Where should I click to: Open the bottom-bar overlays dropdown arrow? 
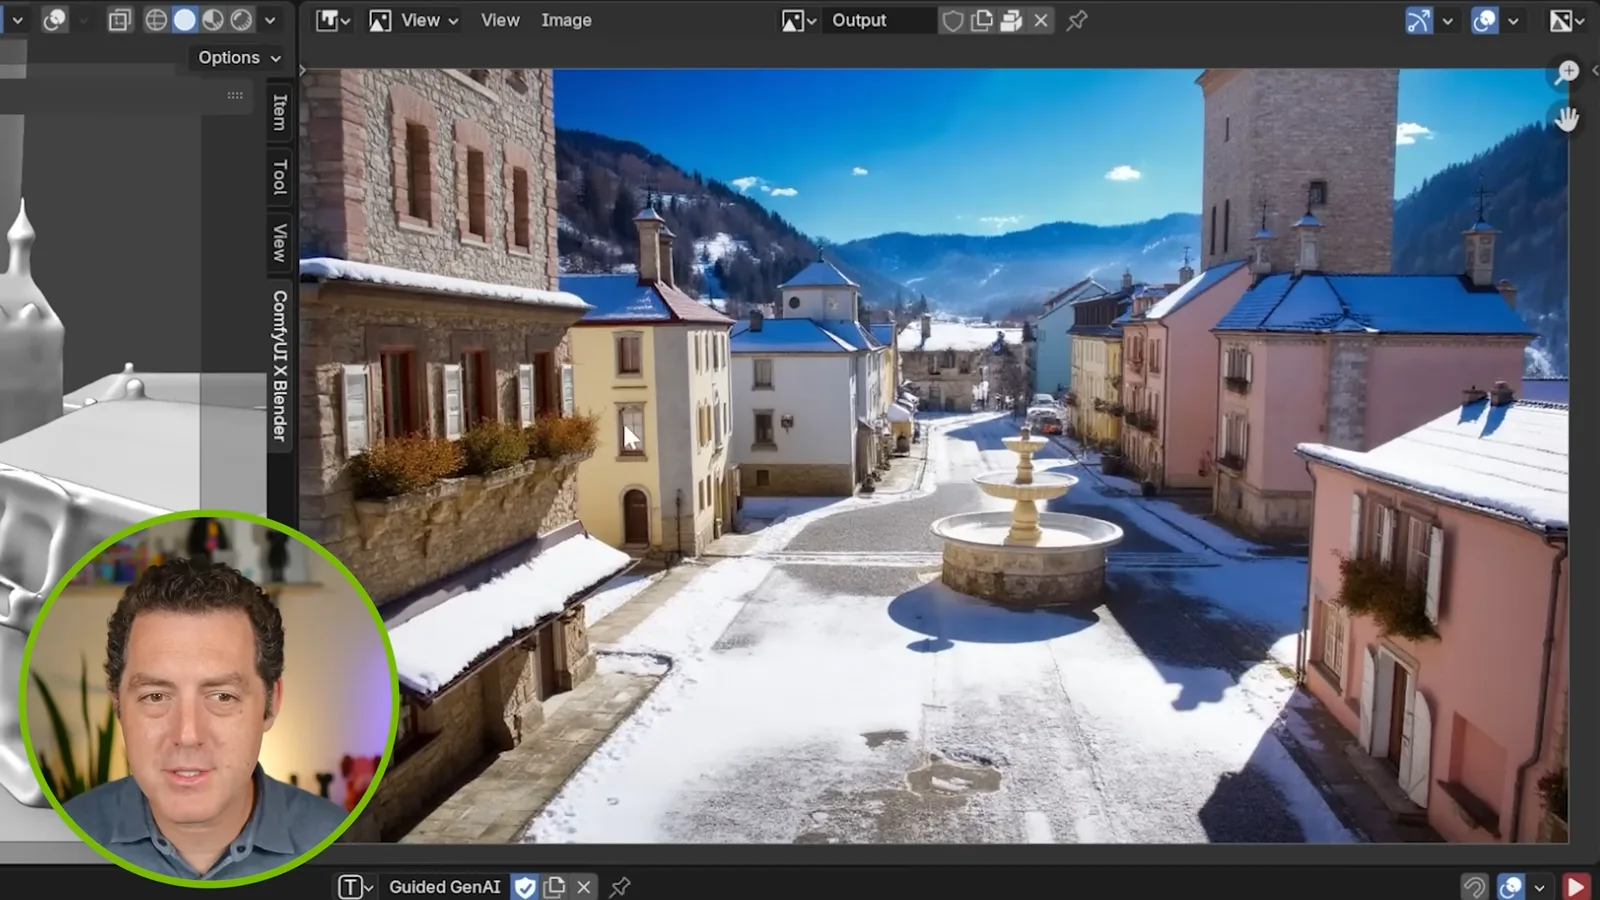point(1539,887)
